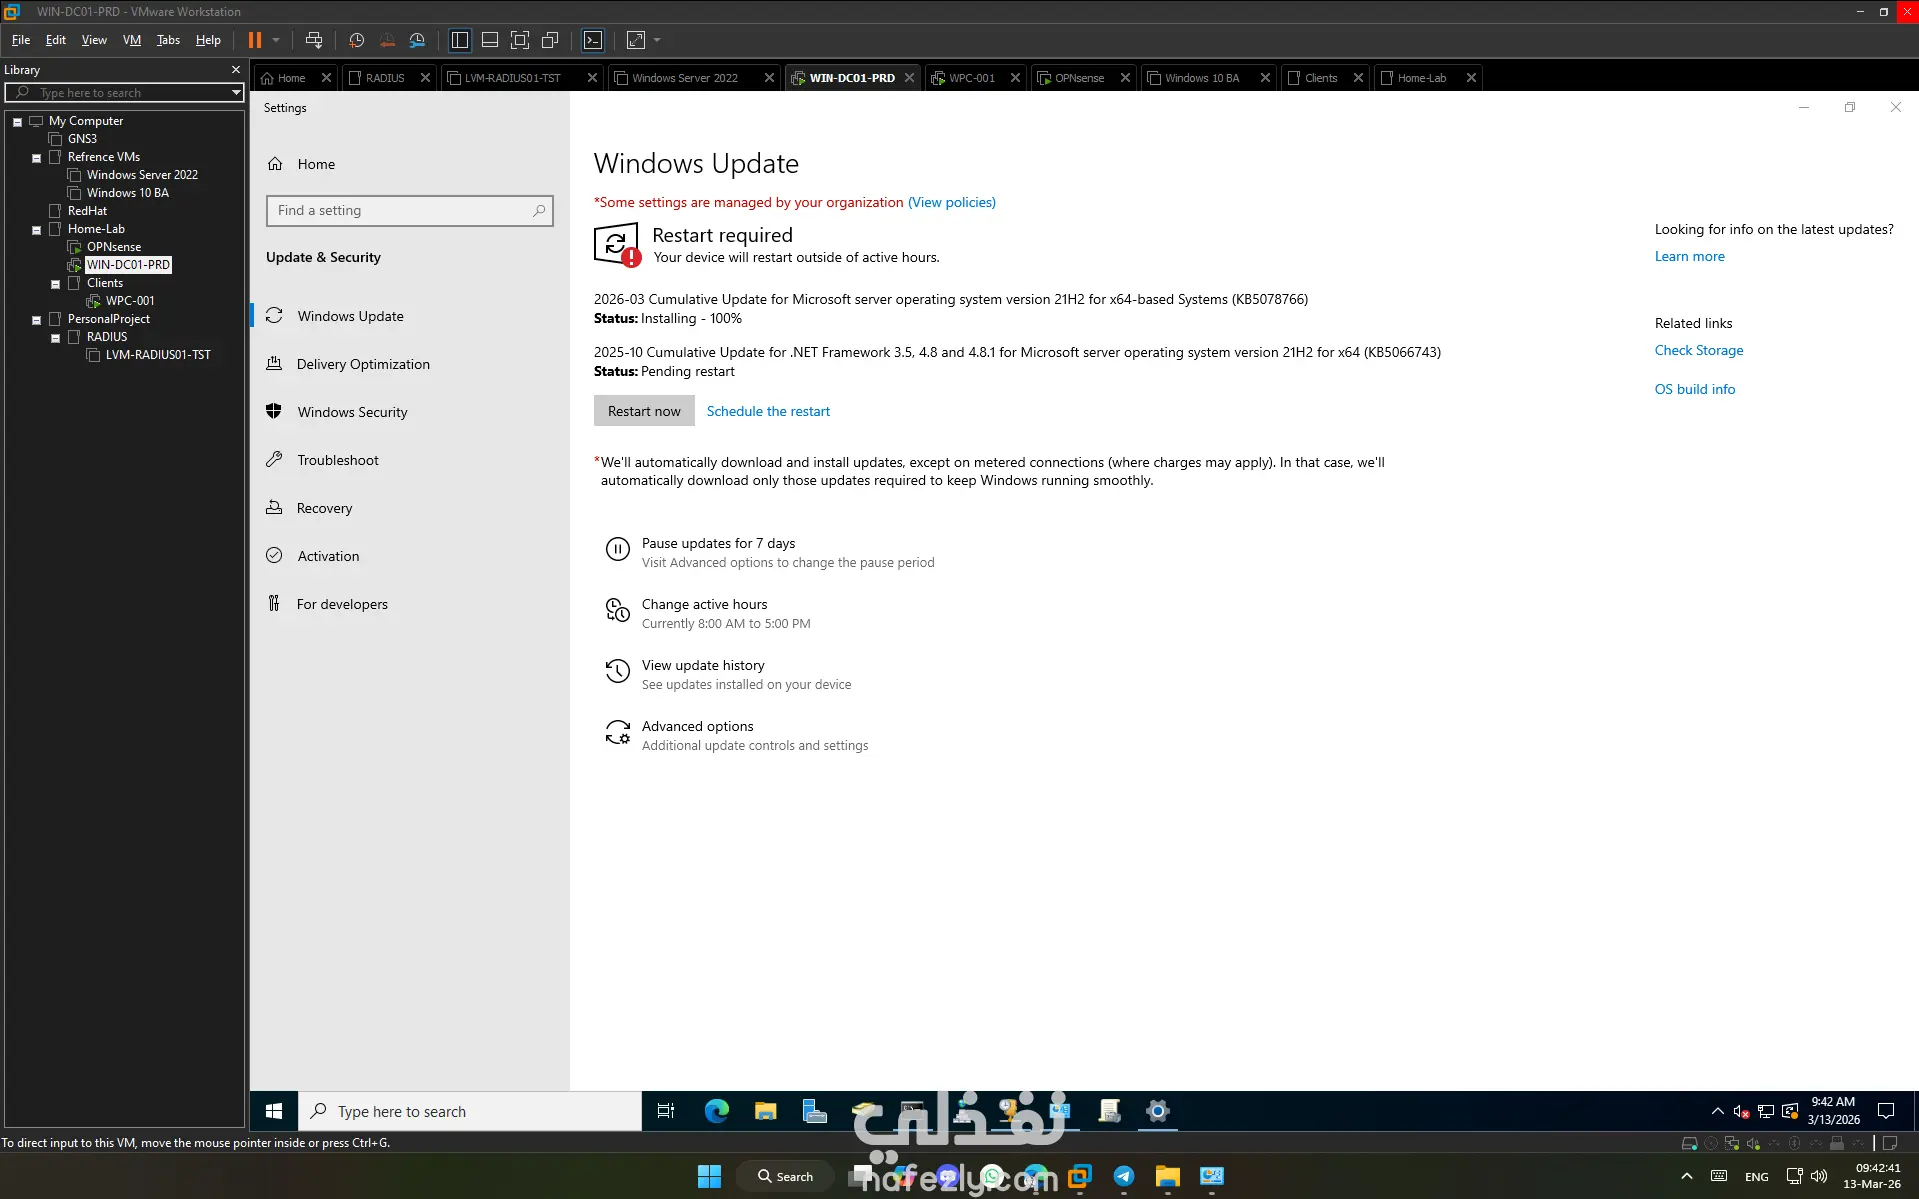This screenshot has height=1199, width=1919.
Task: Click Send Ctrl+Alt+Del toolbar icon
Action: (314, 40)
